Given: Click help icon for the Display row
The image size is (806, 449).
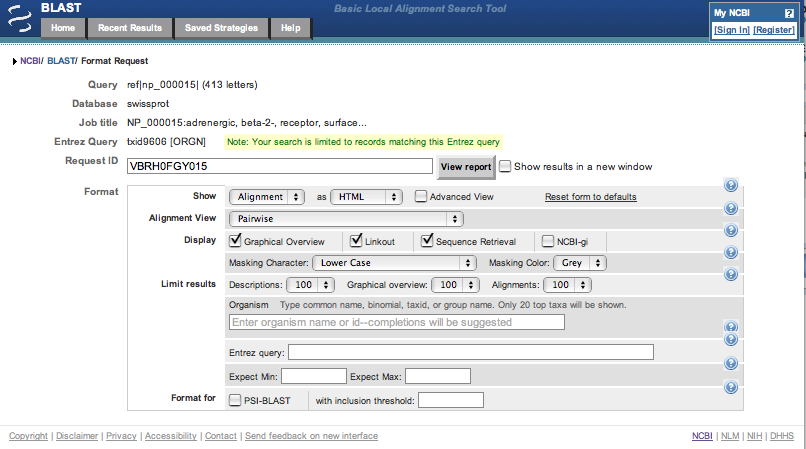Looking at the screenshot, I should click(730, 230).
